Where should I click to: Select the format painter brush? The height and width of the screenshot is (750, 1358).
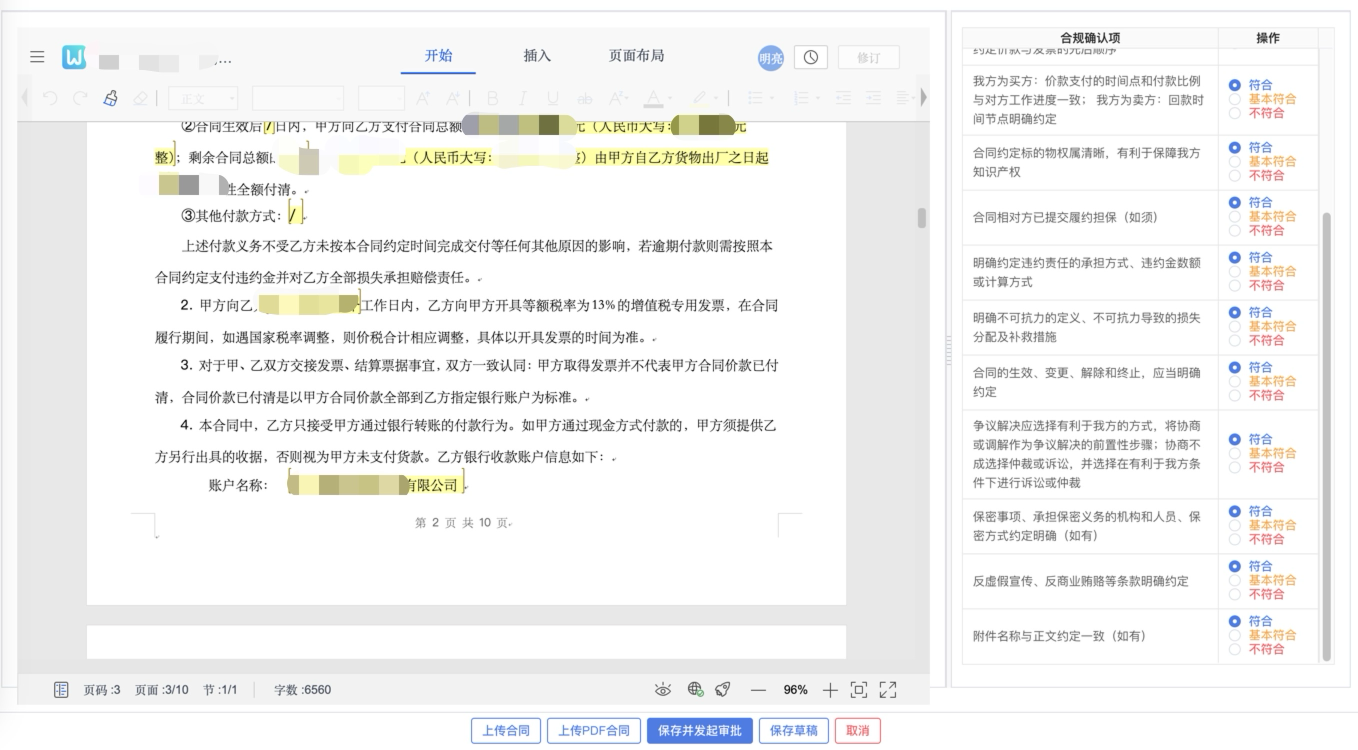[110, 98]
